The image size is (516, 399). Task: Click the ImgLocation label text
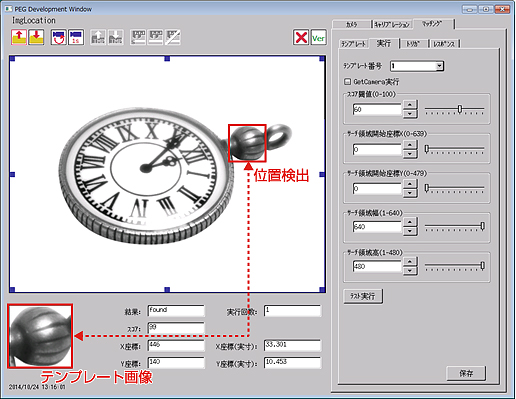click(x=34, y=20)
